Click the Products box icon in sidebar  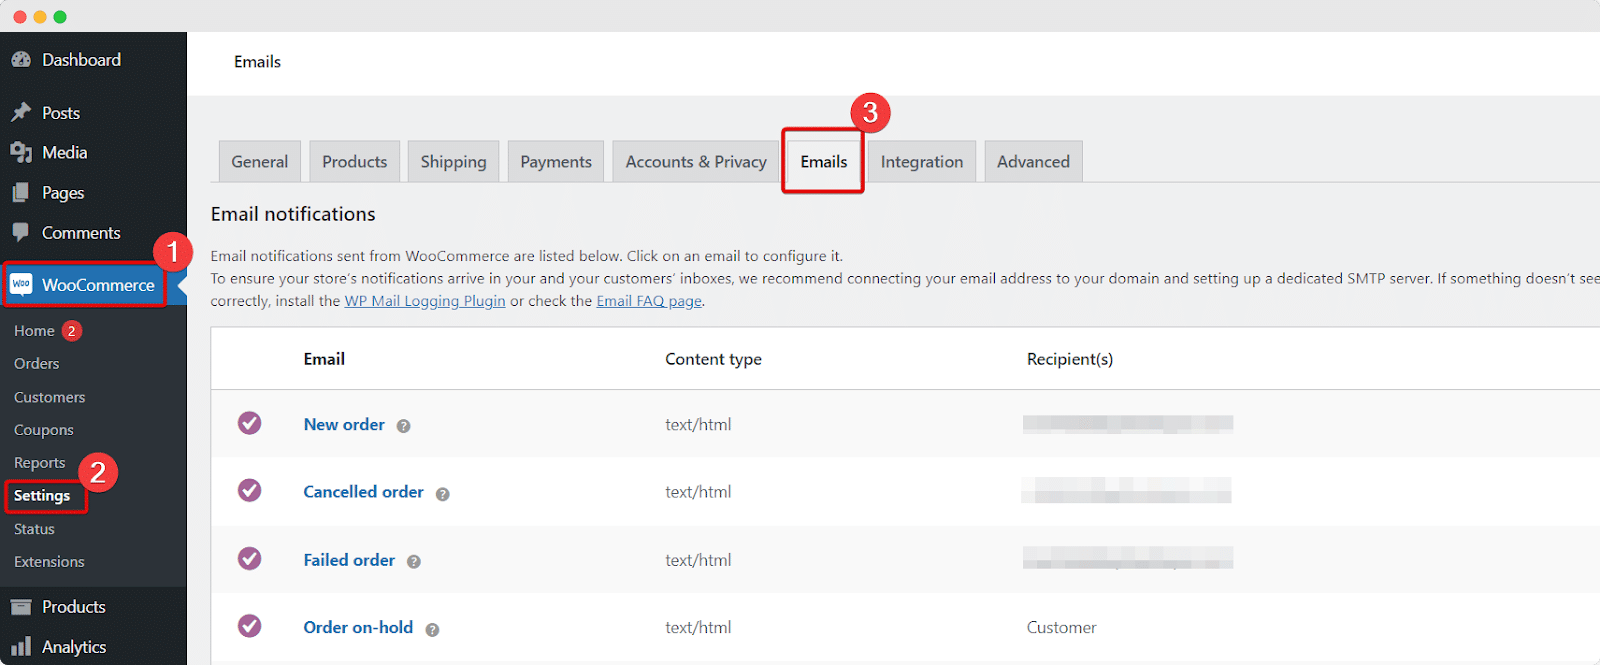click(x=21, y=607)
